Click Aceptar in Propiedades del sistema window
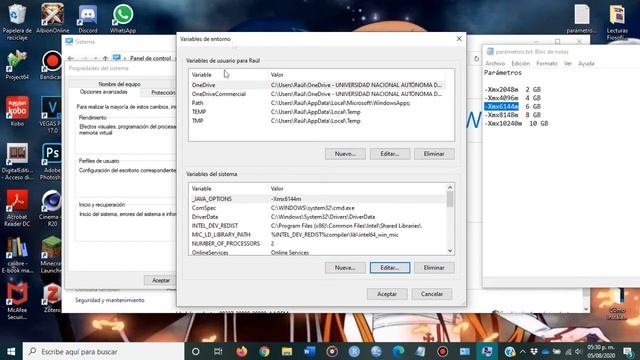This screenshot has width=640, height=360. point(160,280)
